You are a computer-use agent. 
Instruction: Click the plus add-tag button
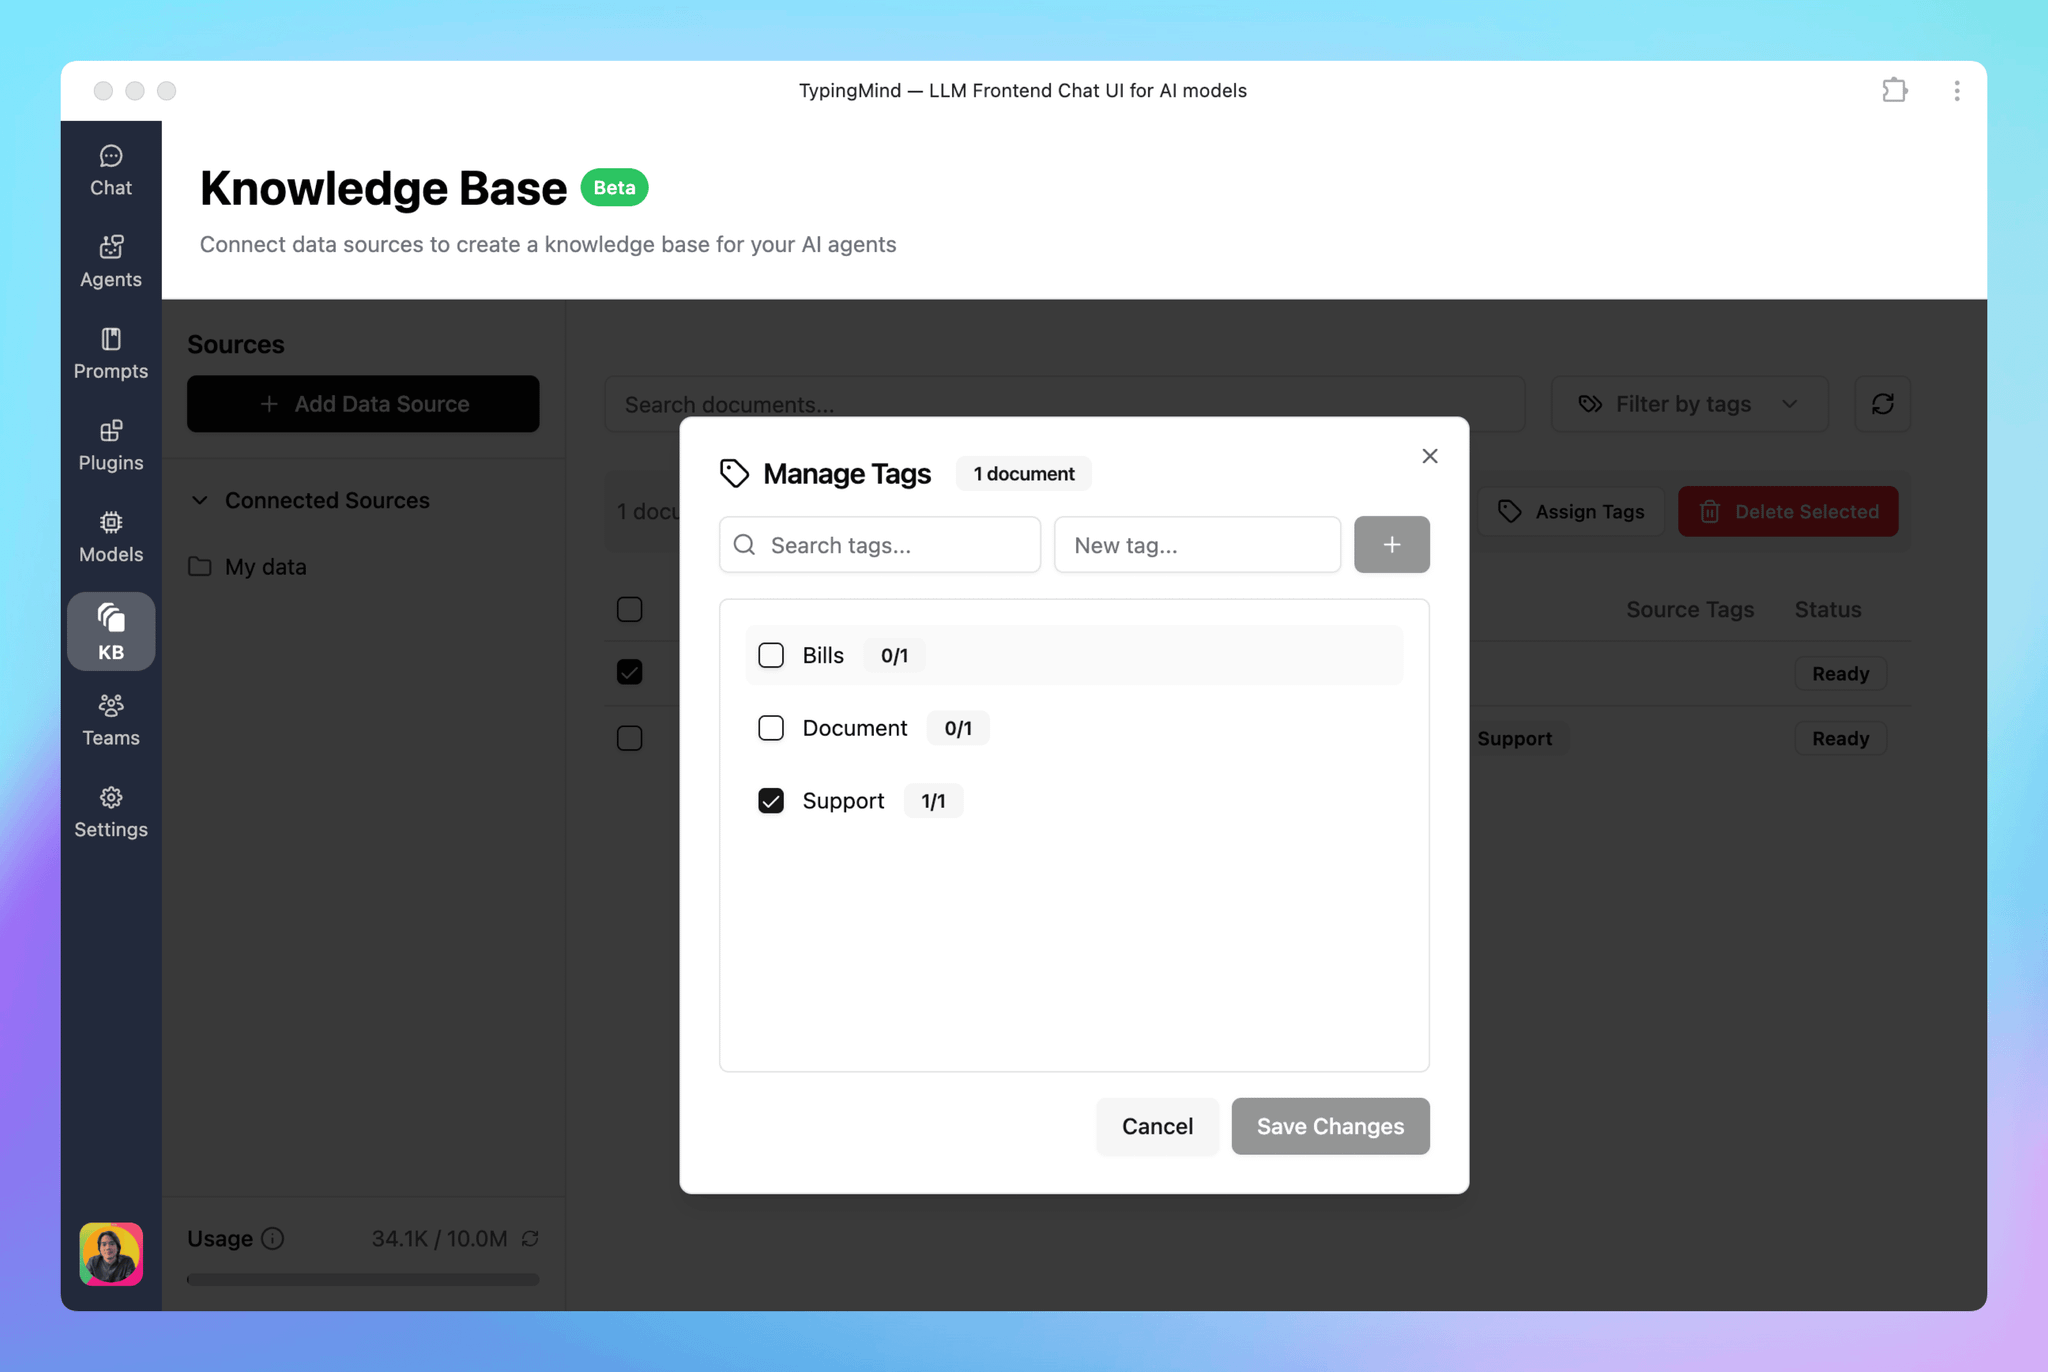click(x=1391, y=545)
